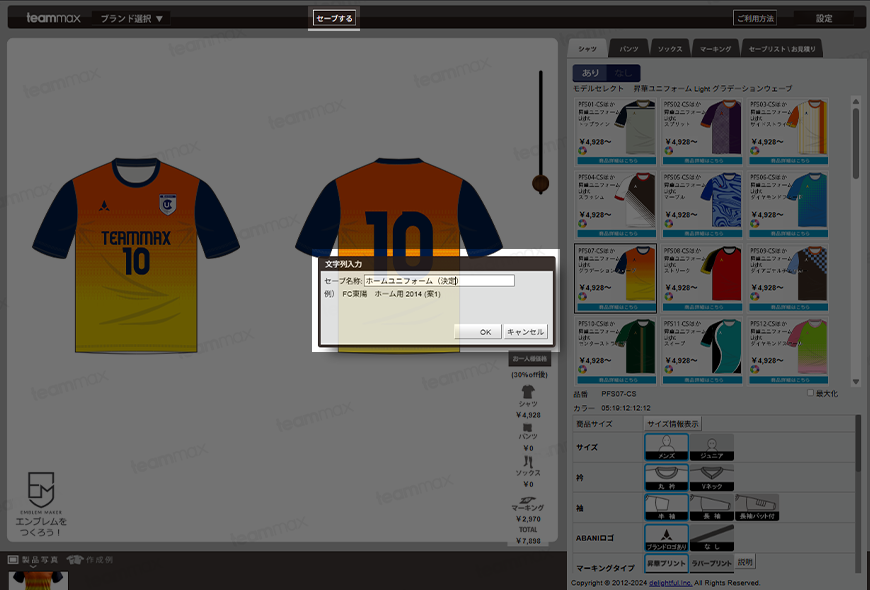Select なし for ABANI logo

click(x=712, y=538)
